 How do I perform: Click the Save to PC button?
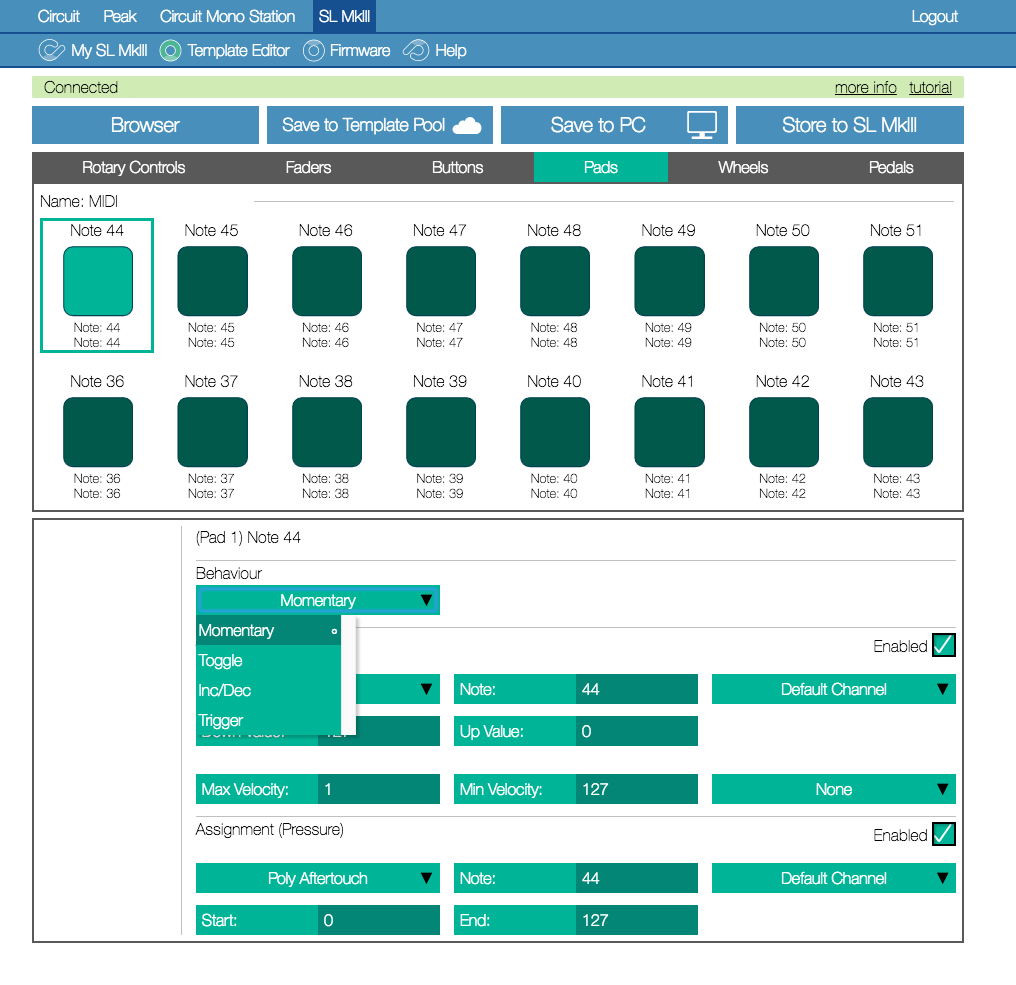(614, 125)
